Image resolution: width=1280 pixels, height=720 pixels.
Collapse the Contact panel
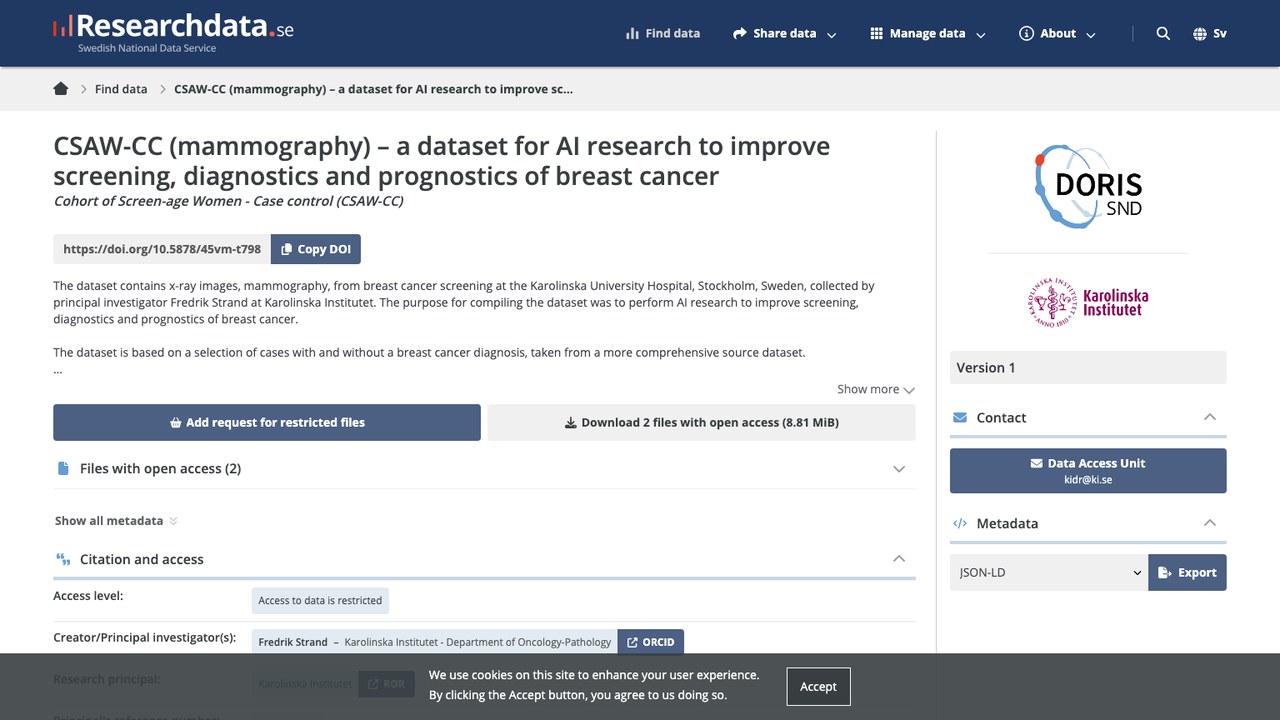(x=1088, y=417)
